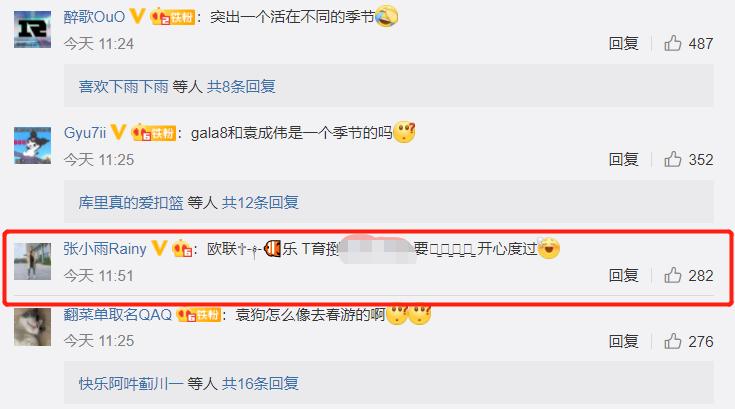
Task: Open 翻菜单取名QAQ's username link
Action: click(118, 314)
